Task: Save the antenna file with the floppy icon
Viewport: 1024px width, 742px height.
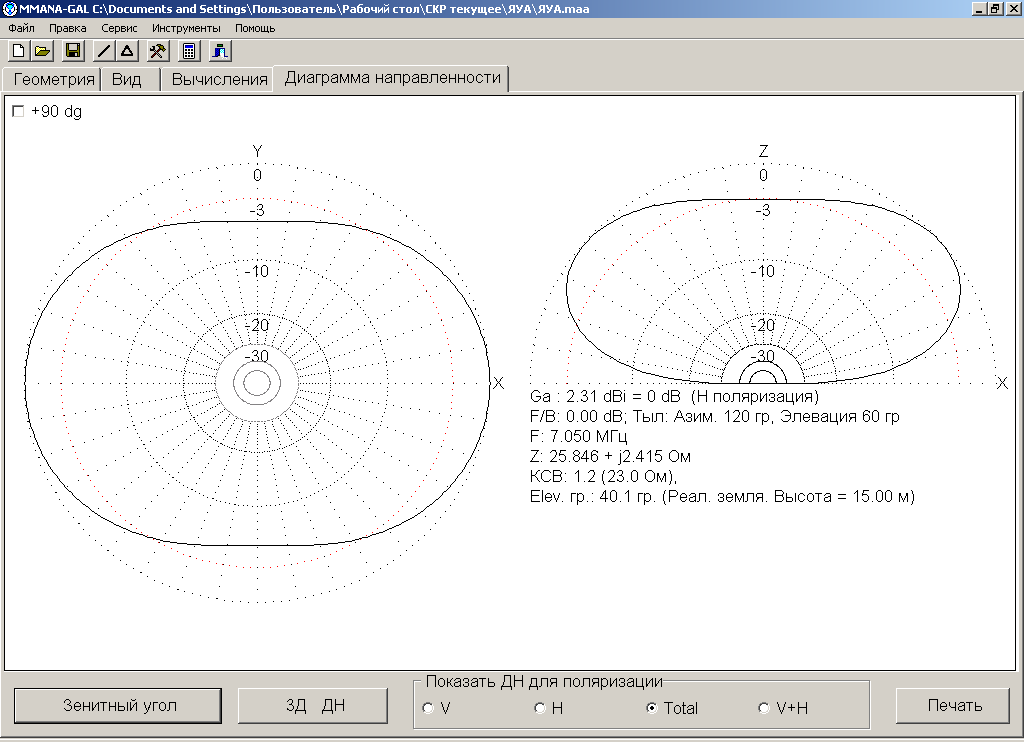Action: 73,50
